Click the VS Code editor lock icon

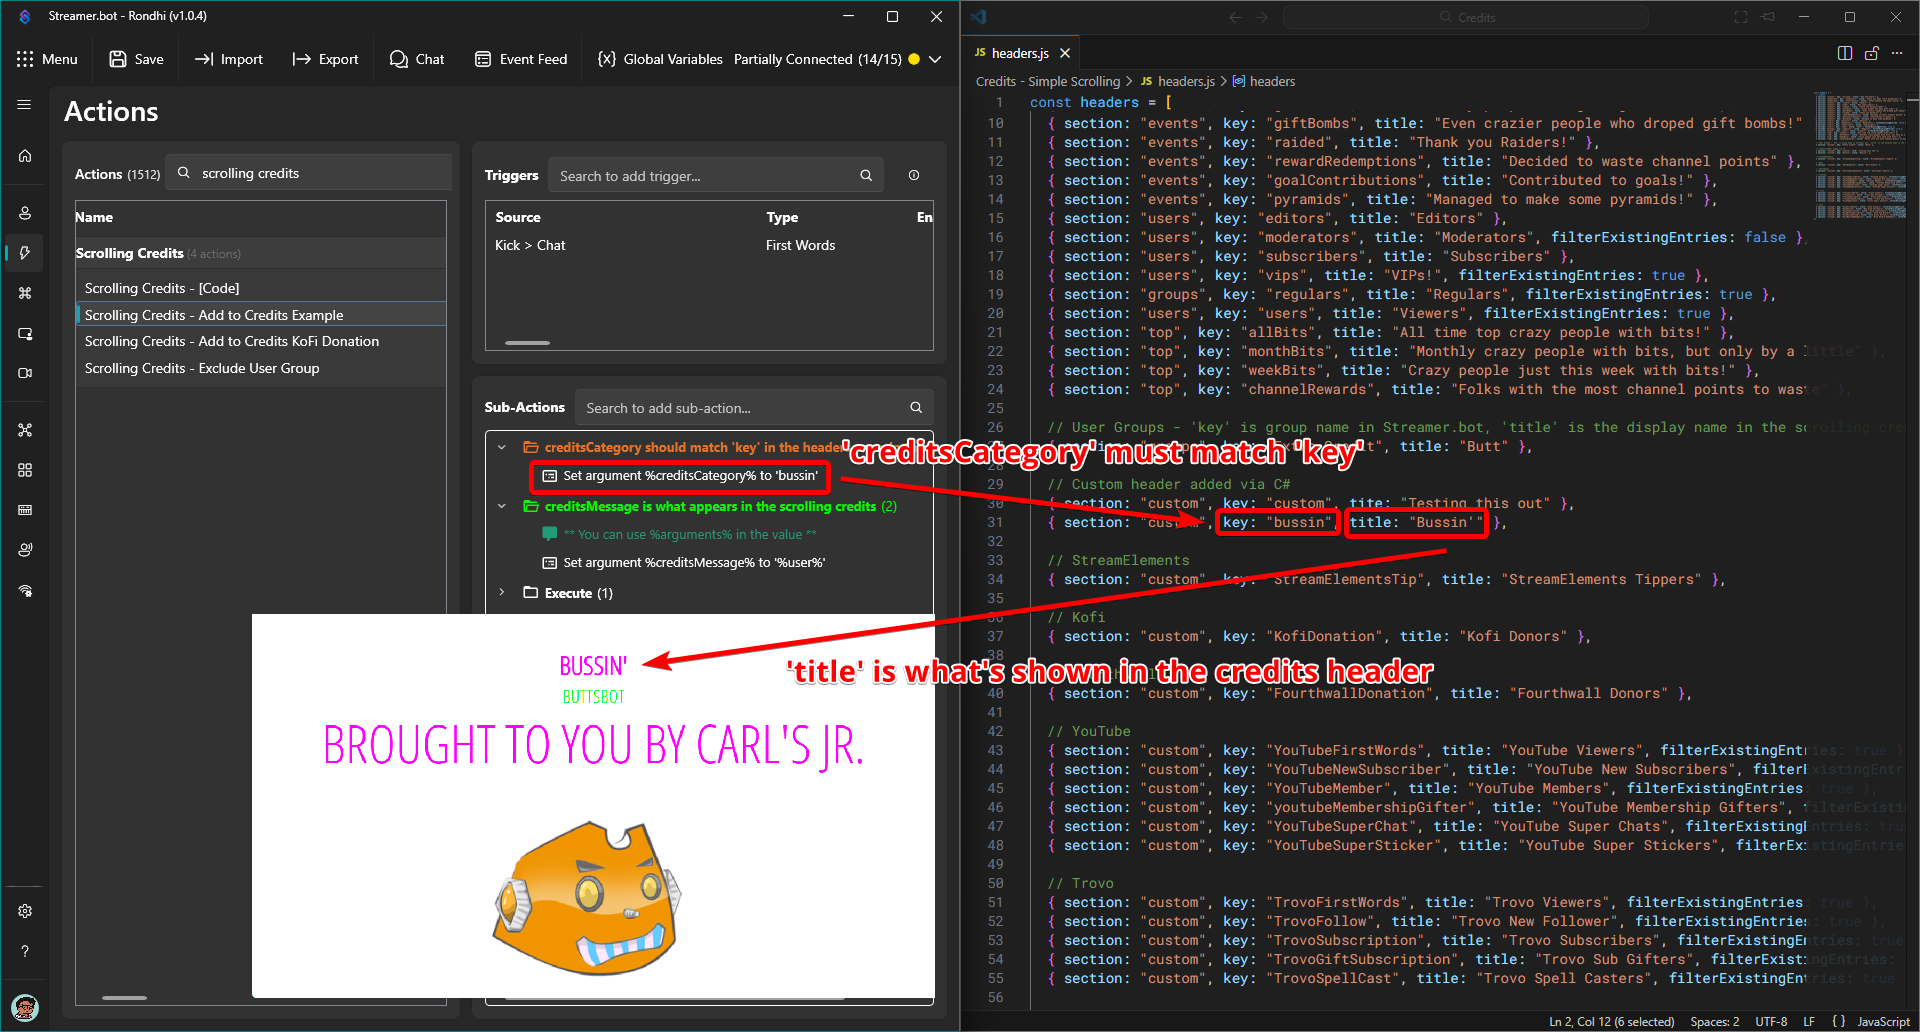tap(1872, 53)
